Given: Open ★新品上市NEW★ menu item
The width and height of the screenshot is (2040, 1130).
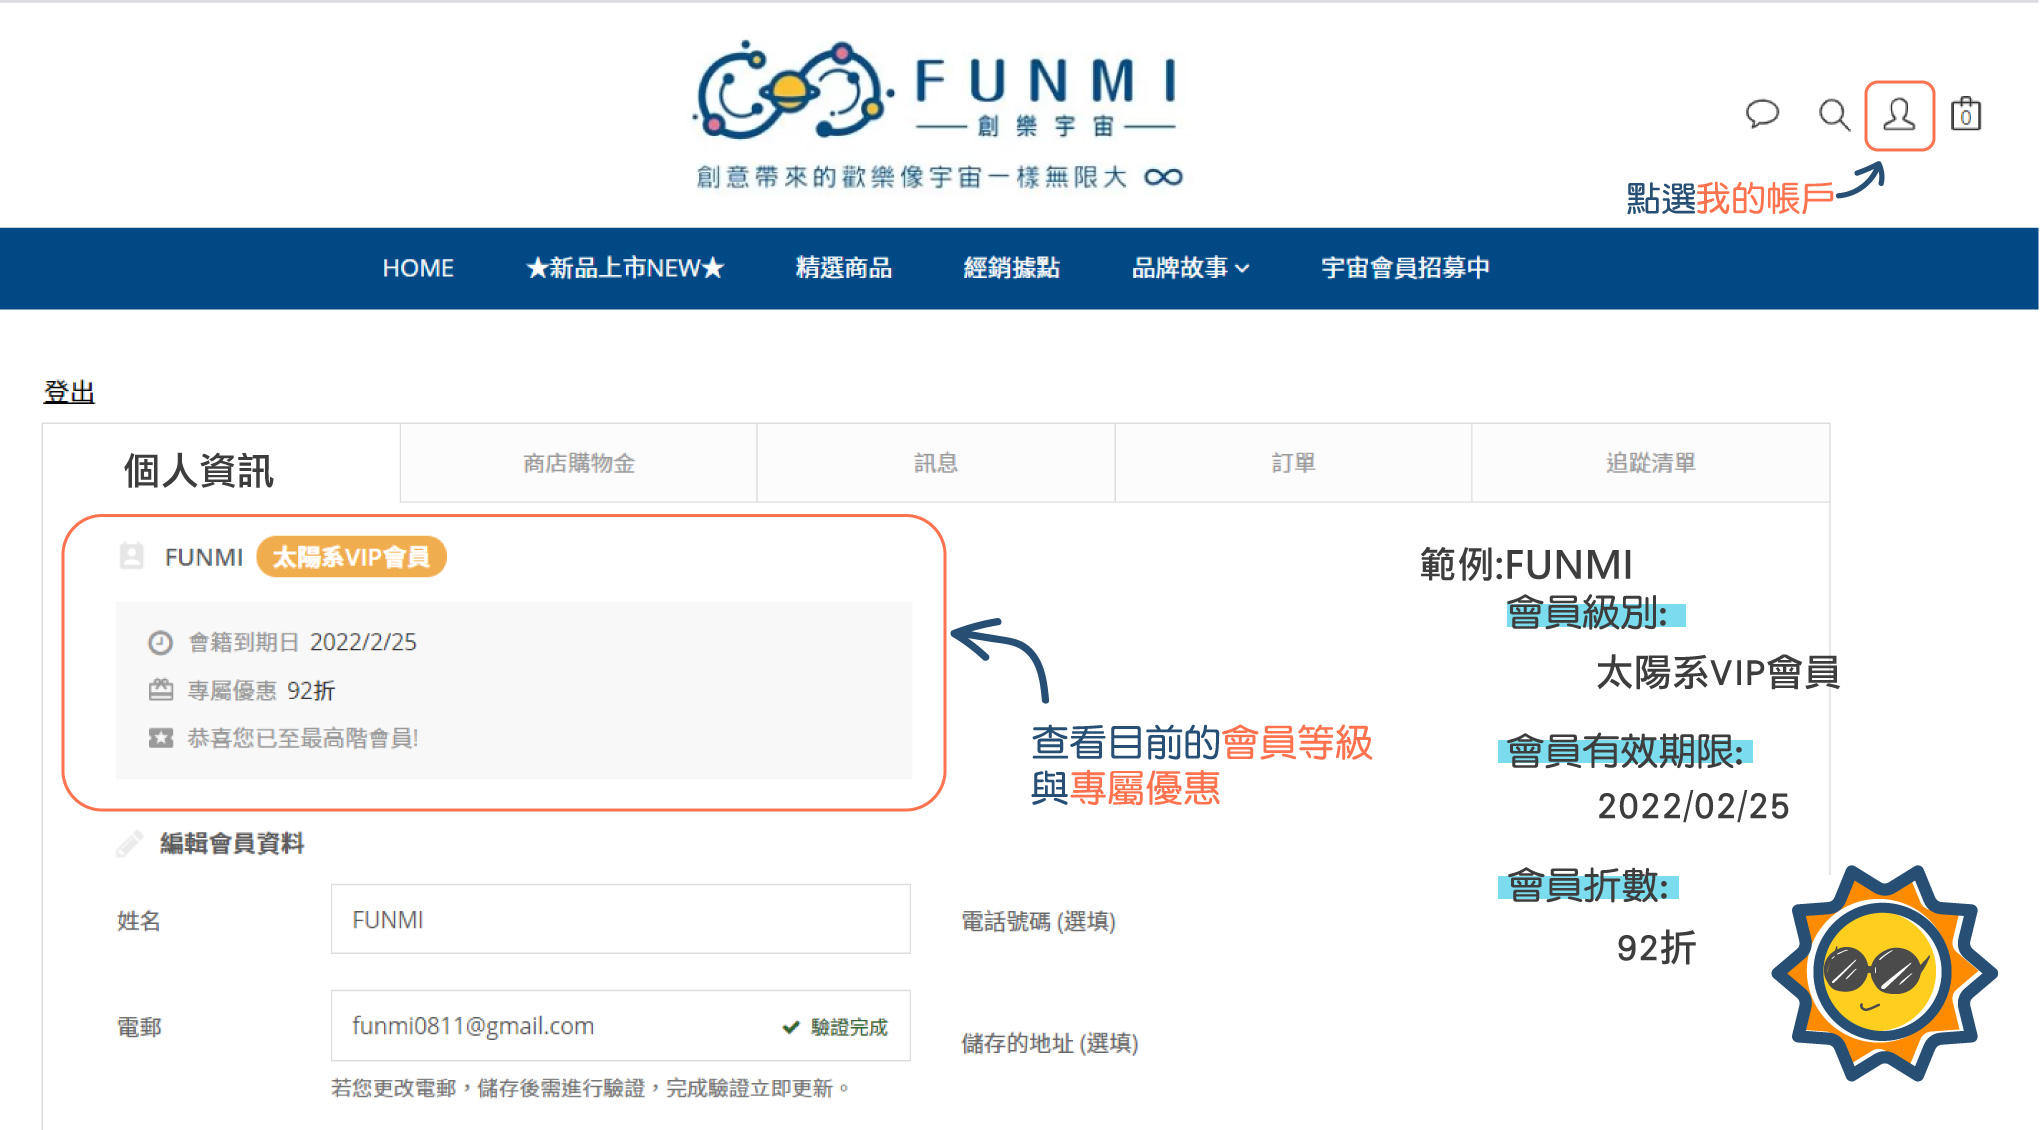Looking at the screenshot, I should click(625, 268).
